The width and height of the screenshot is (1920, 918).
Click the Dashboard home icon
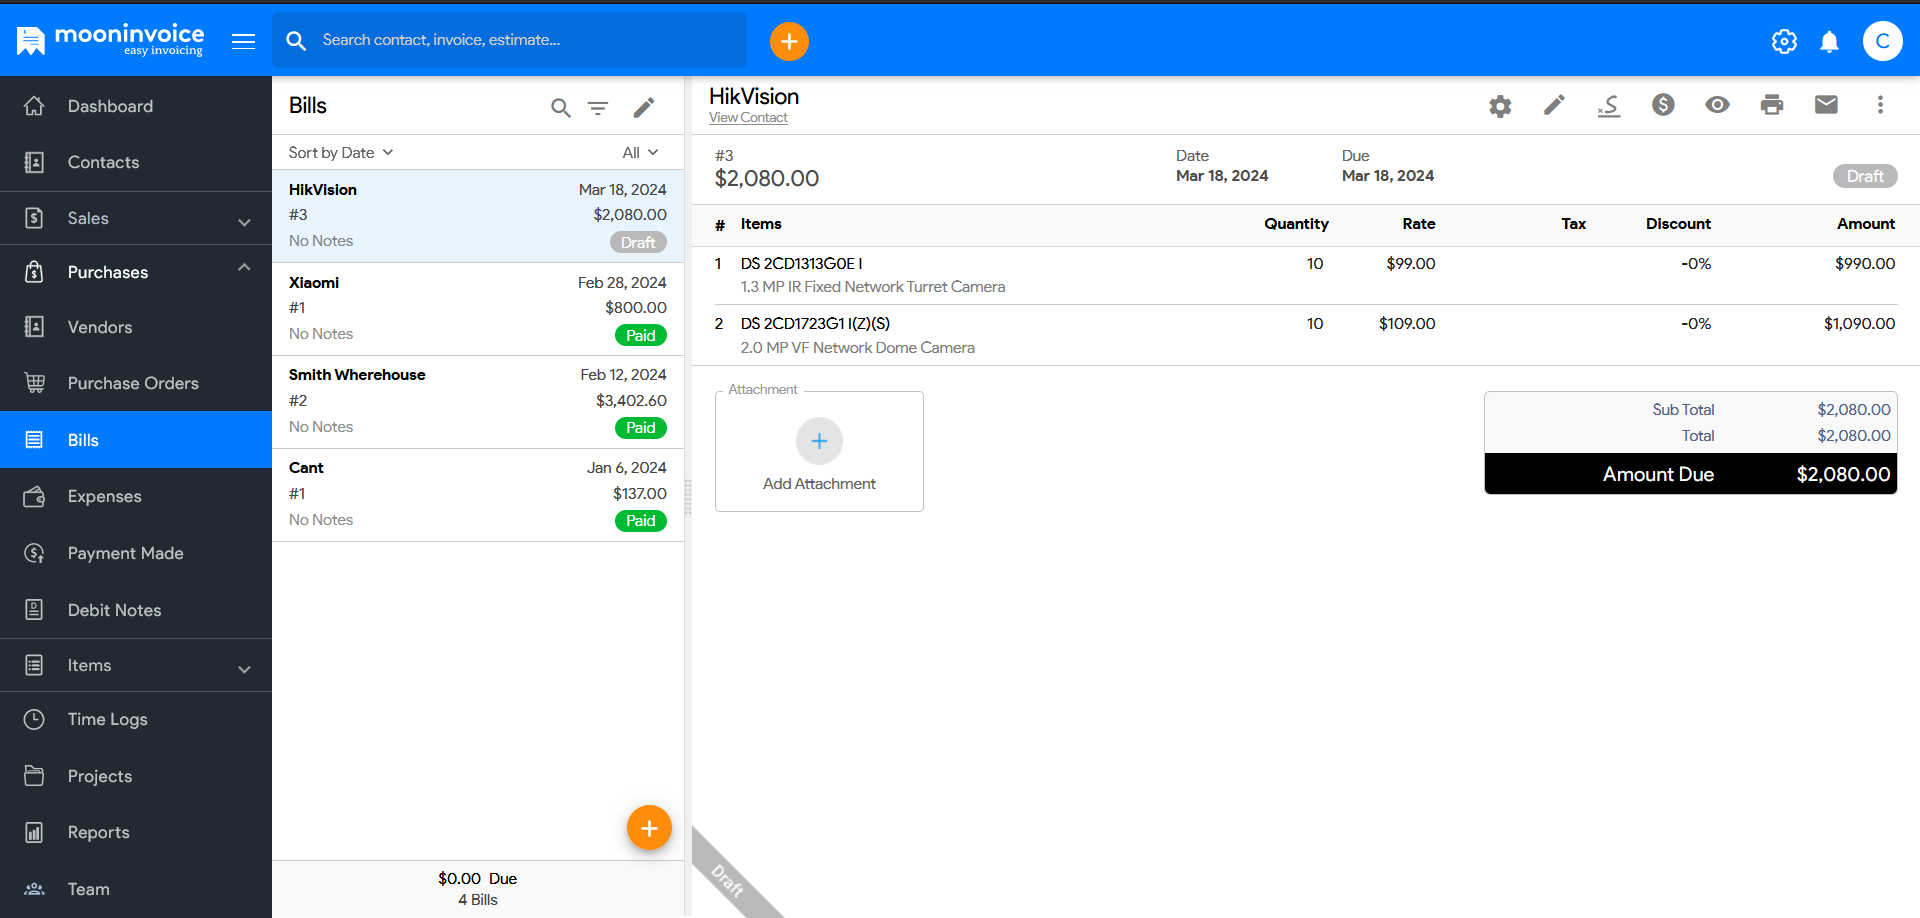point(34,106)
